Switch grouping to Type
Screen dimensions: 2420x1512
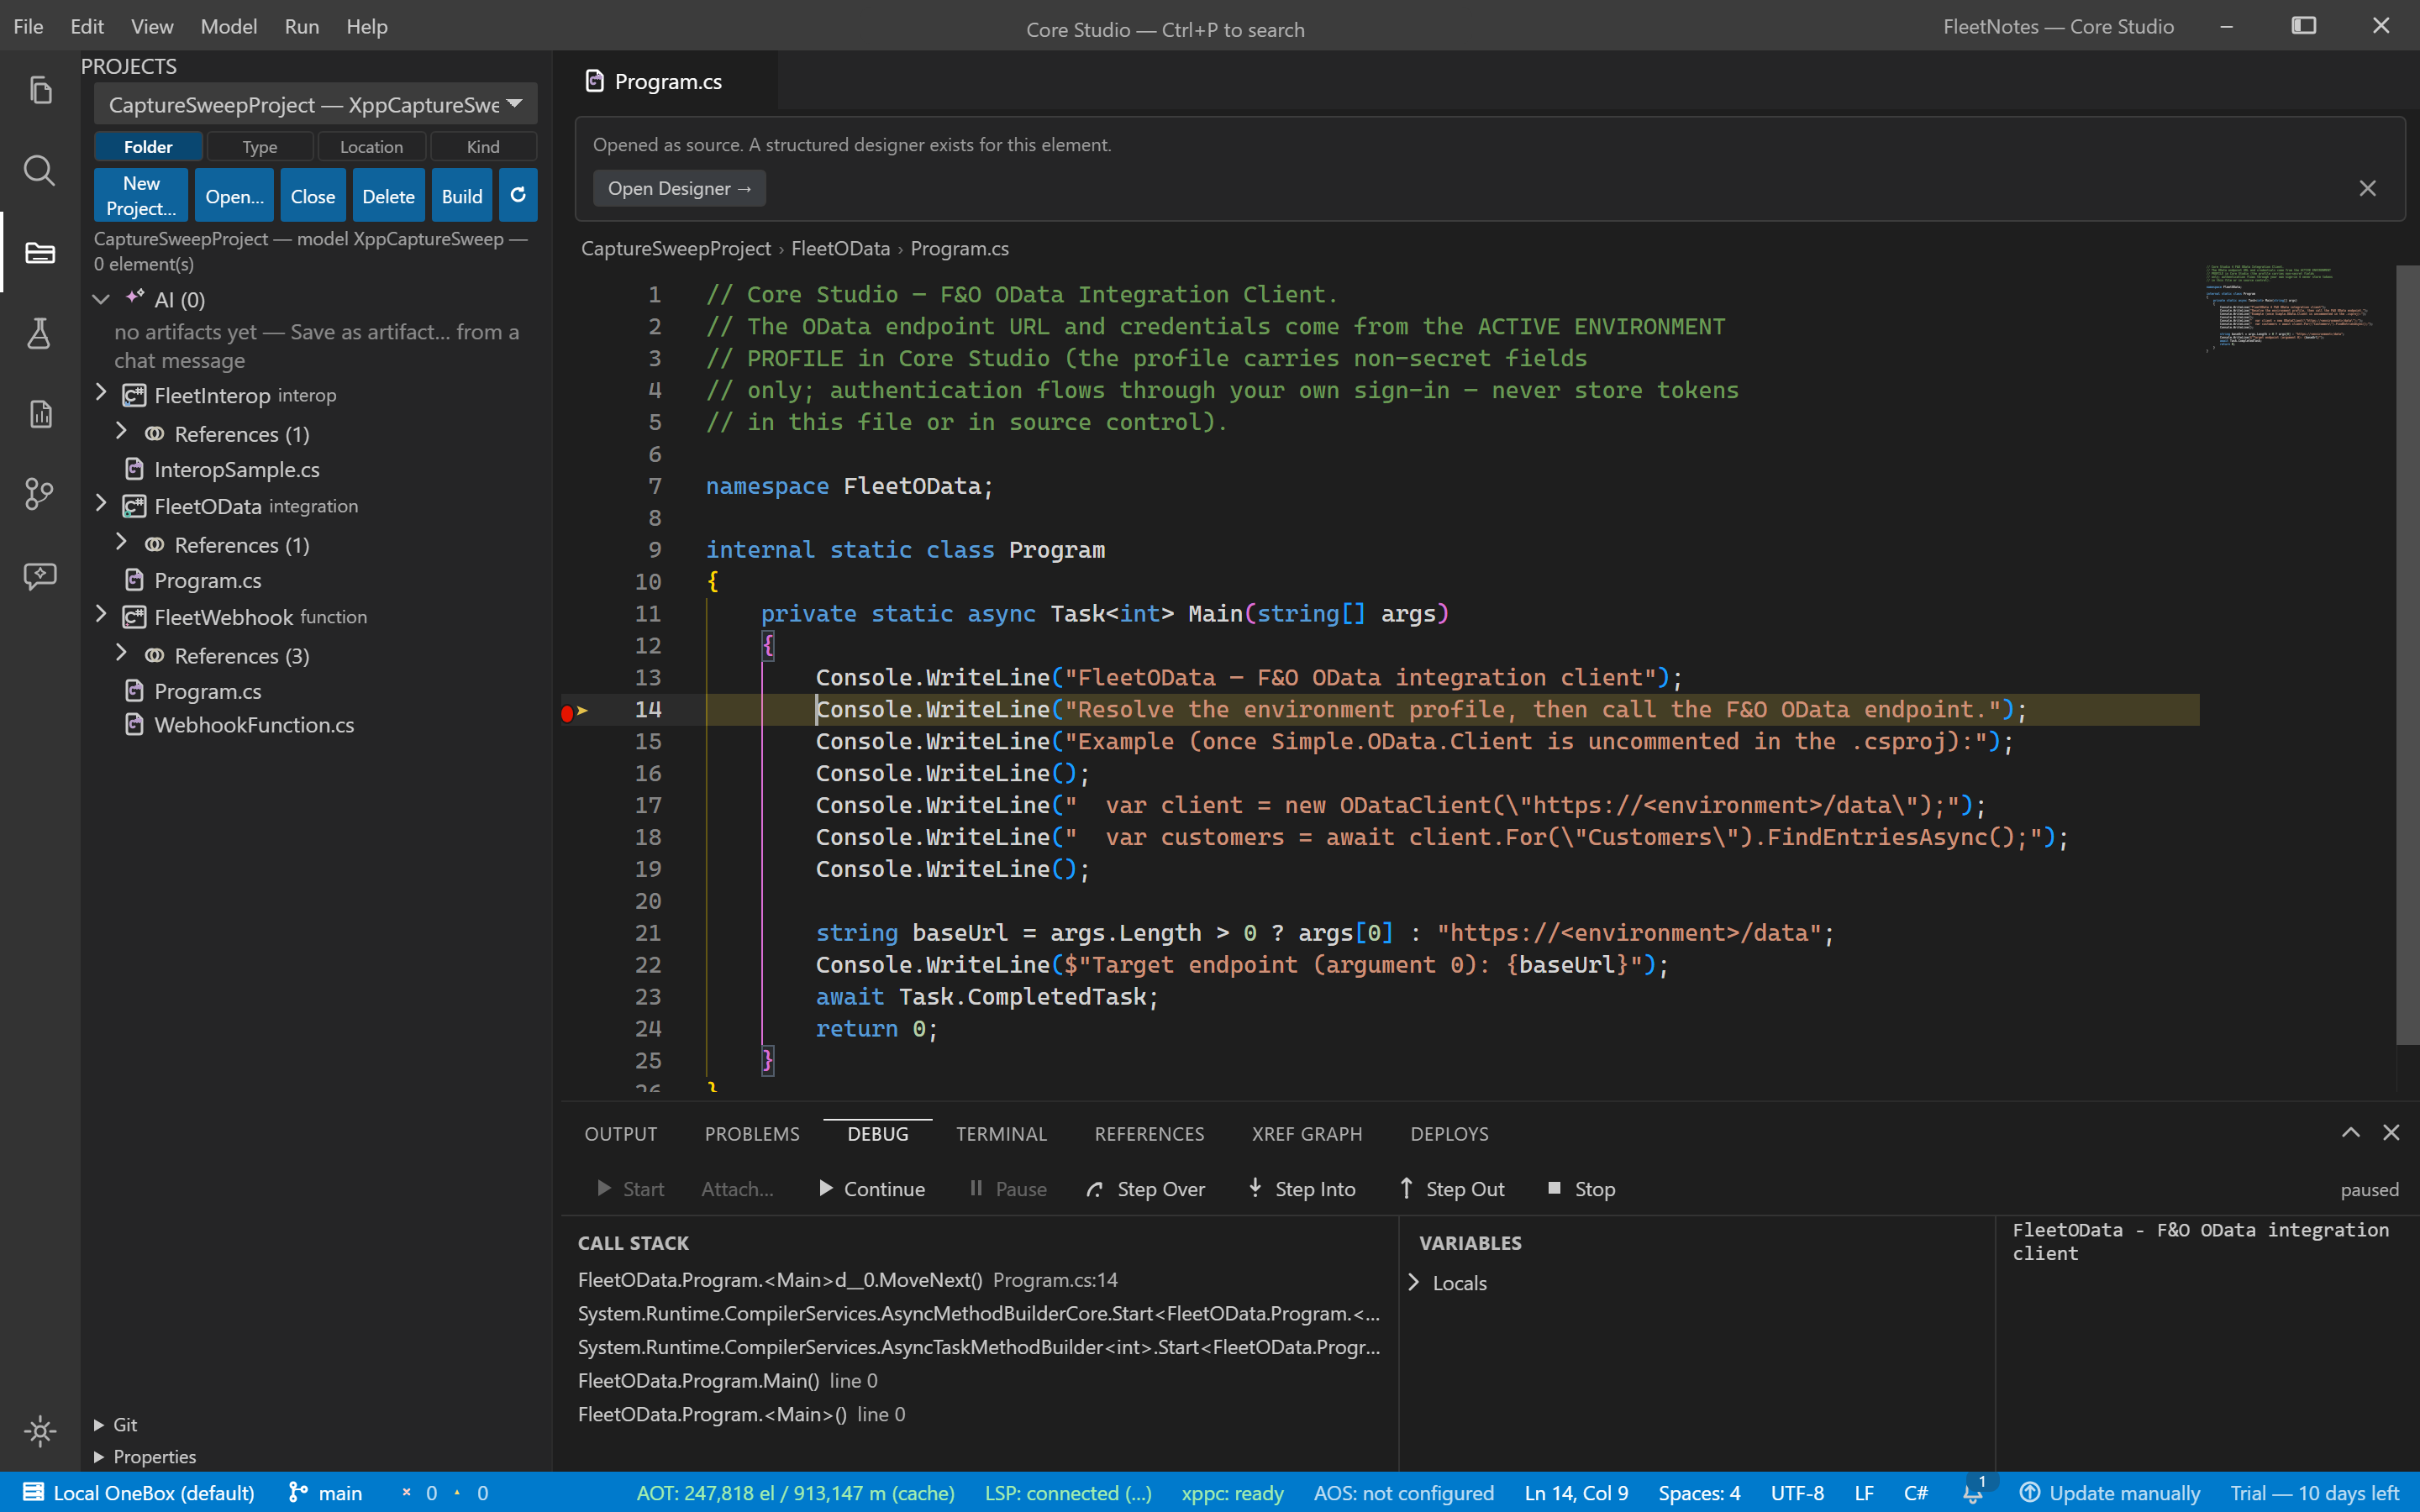click(260, 146)
